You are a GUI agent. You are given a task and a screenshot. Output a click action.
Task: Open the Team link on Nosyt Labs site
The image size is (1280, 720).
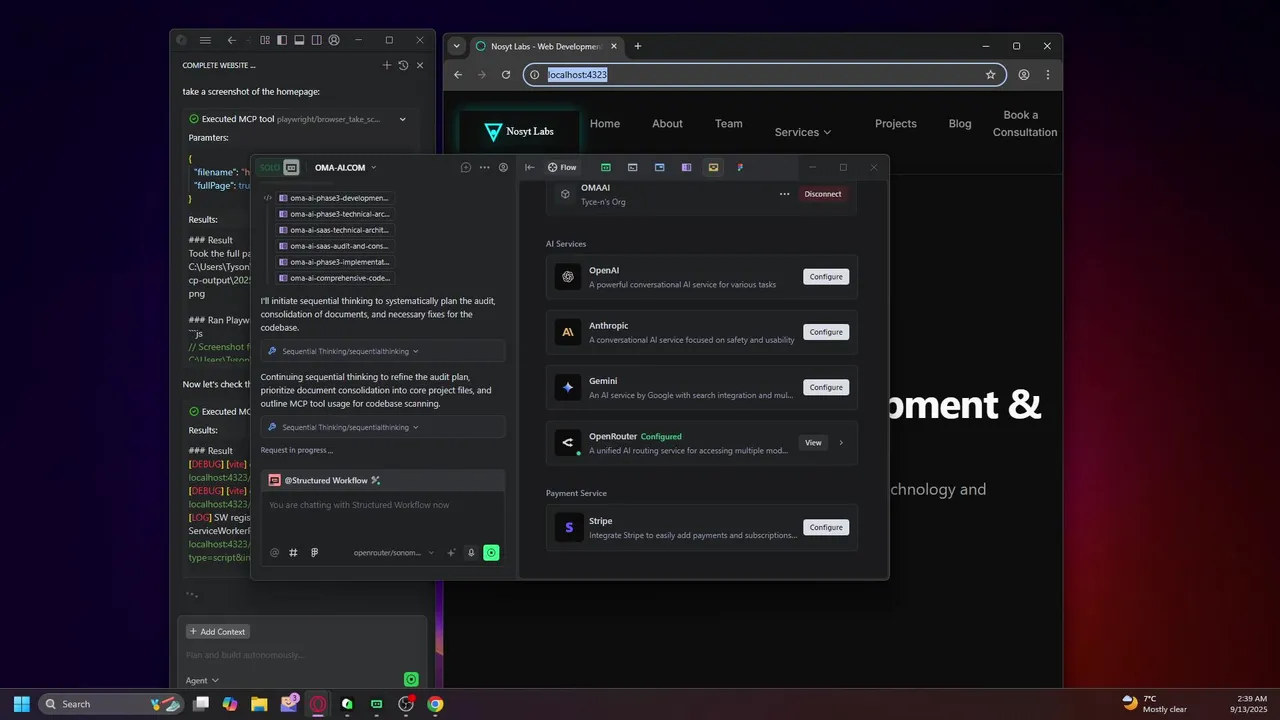coord(729,124)
